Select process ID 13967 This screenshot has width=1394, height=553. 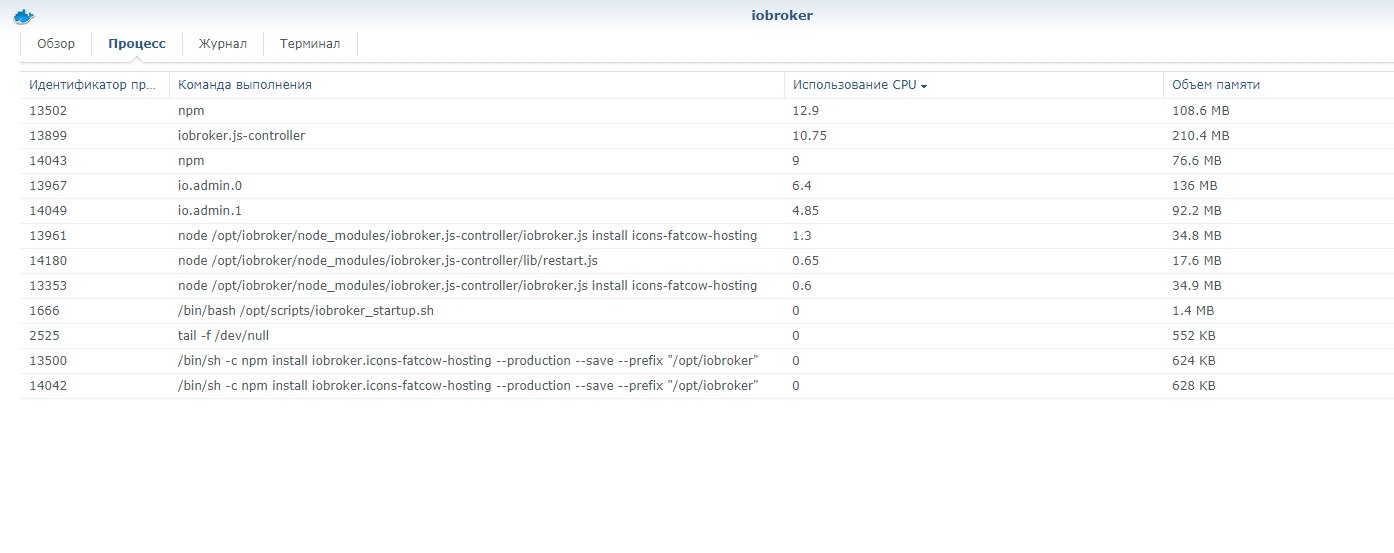[x=48, y=185]
